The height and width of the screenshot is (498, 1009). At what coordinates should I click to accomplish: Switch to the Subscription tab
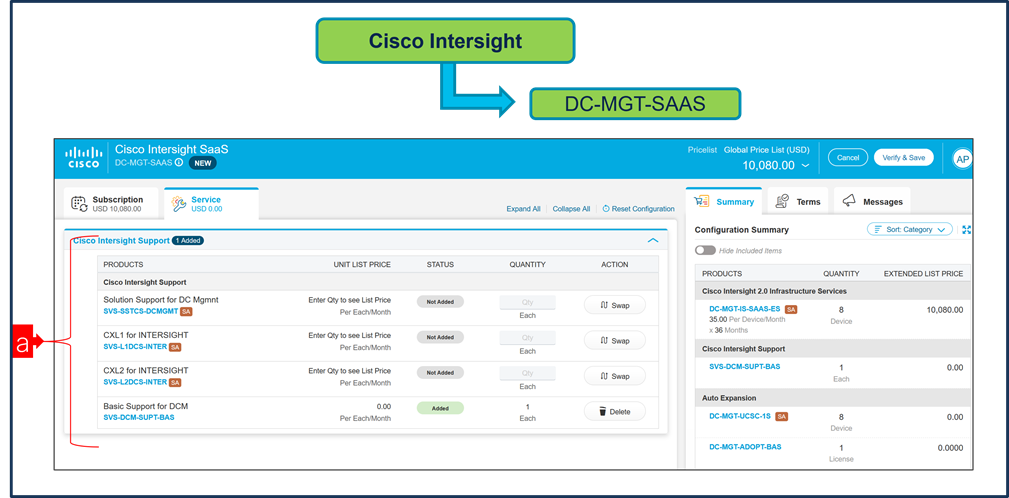pos(113,204)
